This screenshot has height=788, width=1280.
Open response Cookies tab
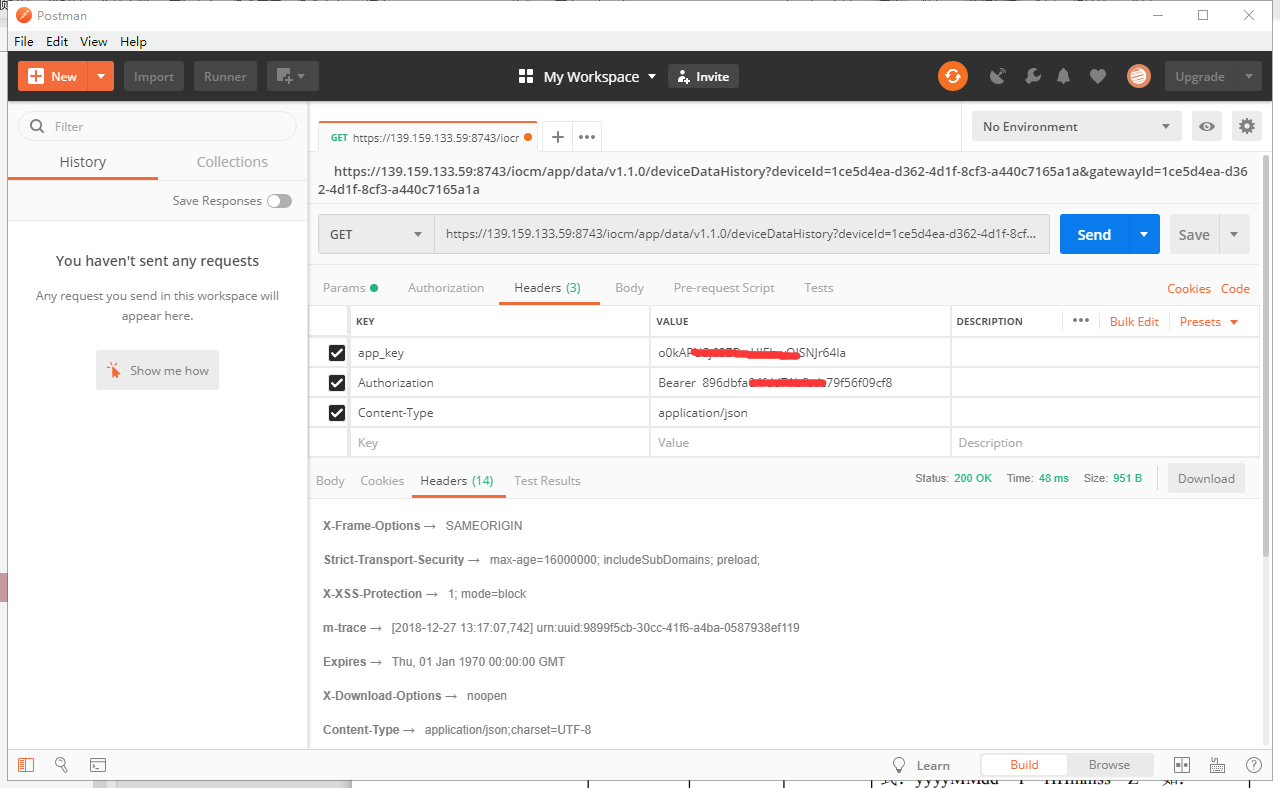[x=382, y=480]
